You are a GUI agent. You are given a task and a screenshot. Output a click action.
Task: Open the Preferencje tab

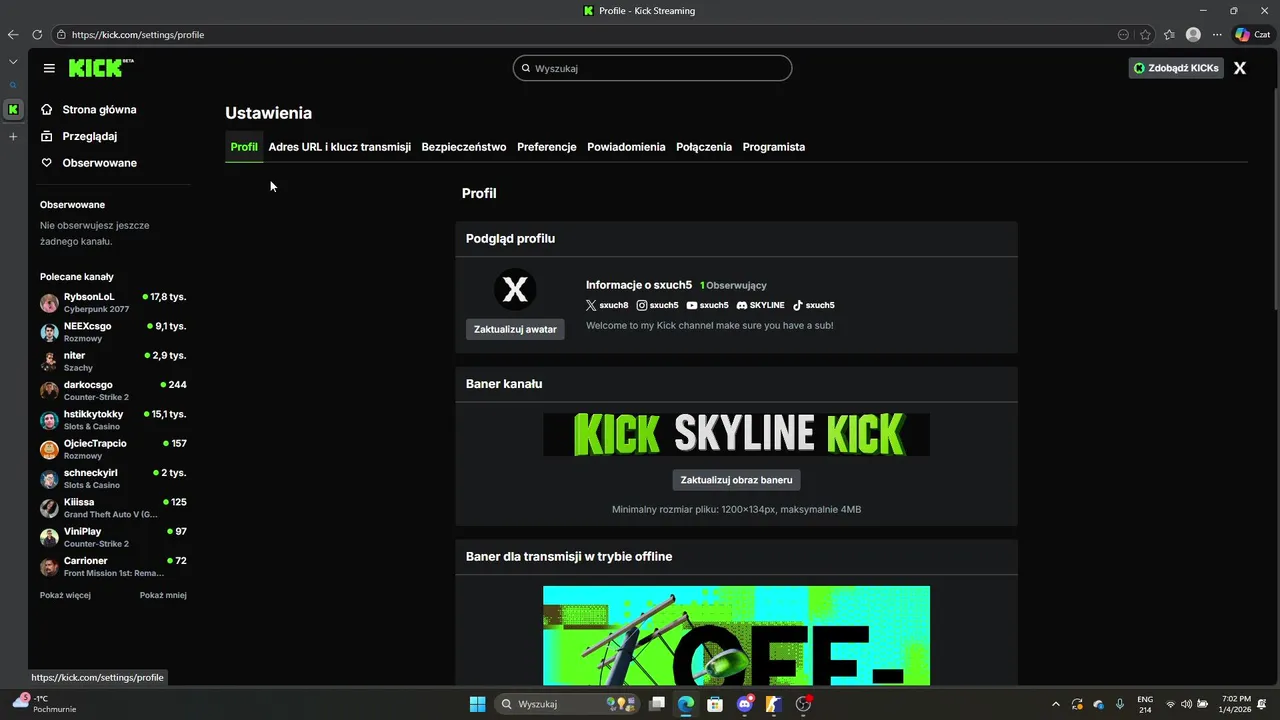(x=547, y=147)
